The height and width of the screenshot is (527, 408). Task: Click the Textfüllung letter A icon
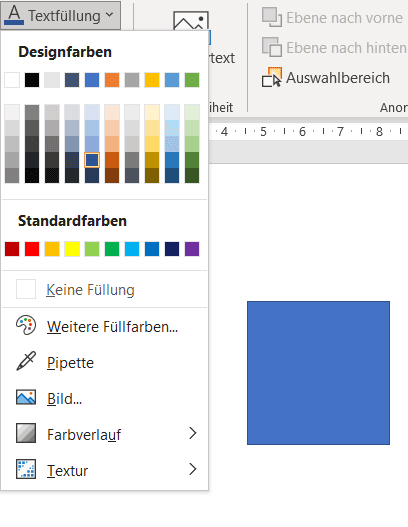pos(14,15)
